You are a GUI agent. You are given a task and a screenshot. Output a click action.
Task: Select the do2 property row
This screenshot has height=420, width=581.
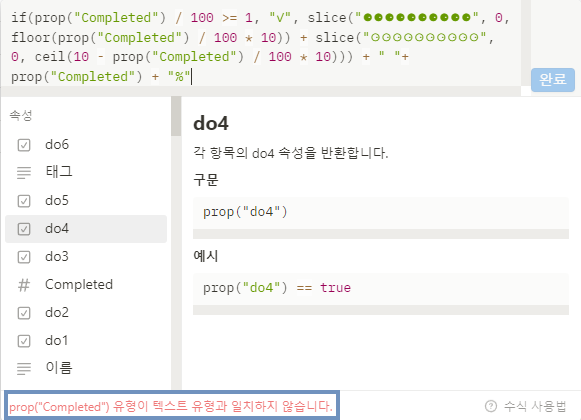(86, 312)
